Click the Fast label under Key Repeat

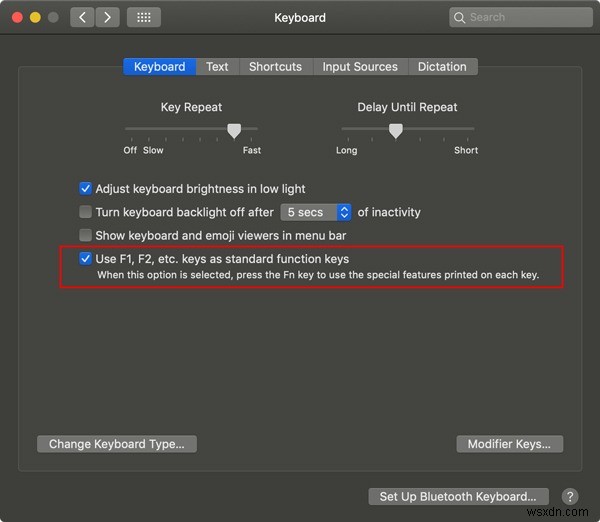[252, 150]
